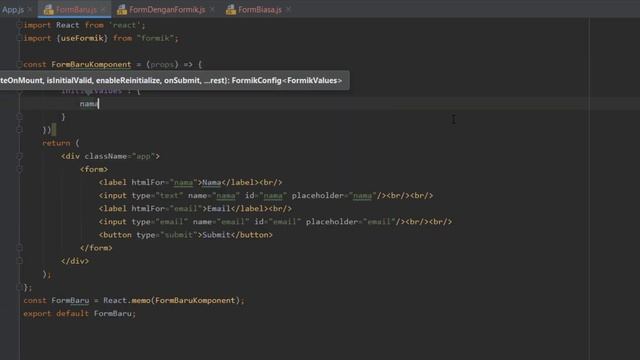Click the closing '})' of useFormik call
The image size is (640, 360).
(x=47, y=130)
